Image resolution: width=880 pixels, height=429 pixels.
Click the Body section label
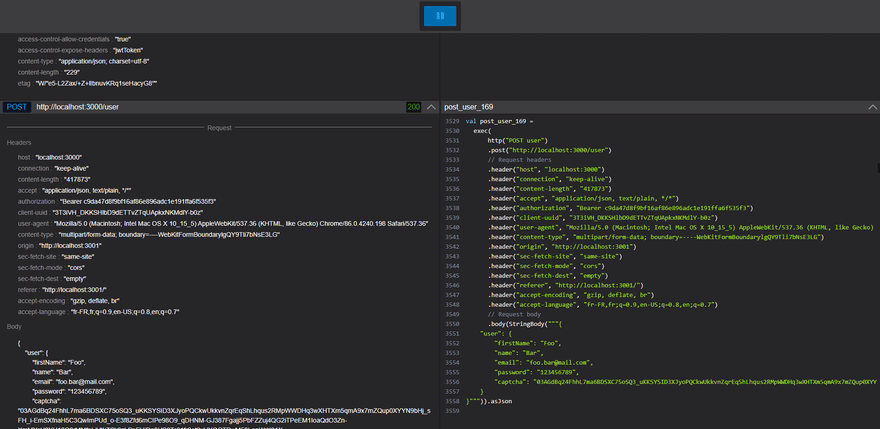13,326
